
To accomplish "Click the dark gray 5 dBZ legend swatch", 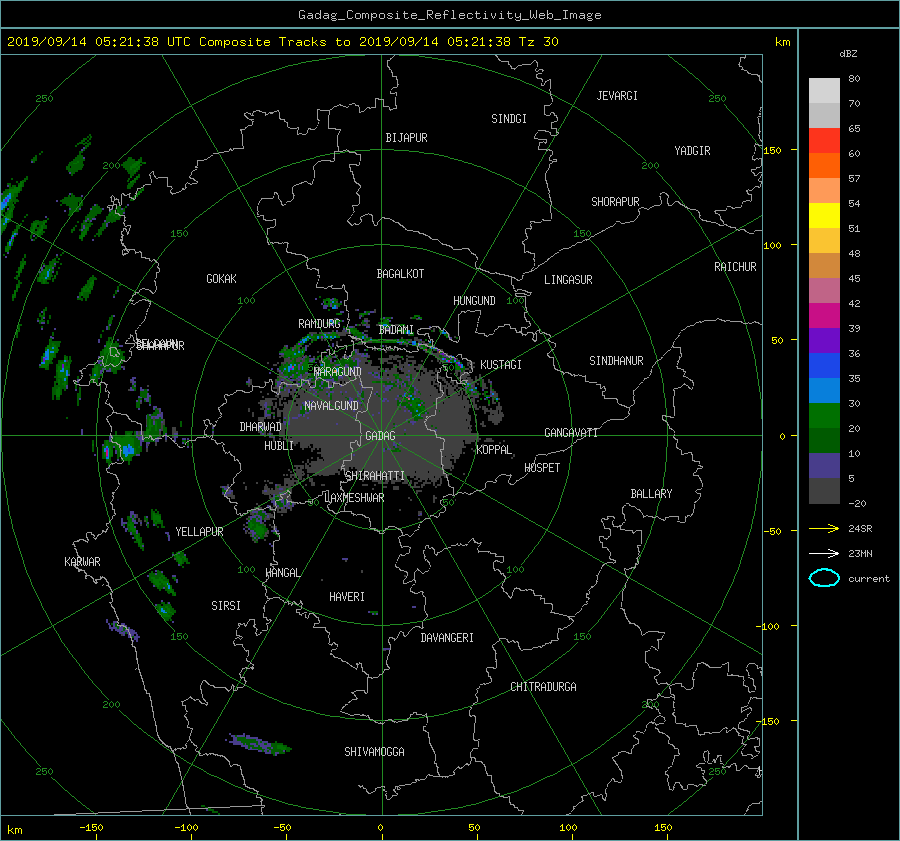I will (x=824, y=491).
